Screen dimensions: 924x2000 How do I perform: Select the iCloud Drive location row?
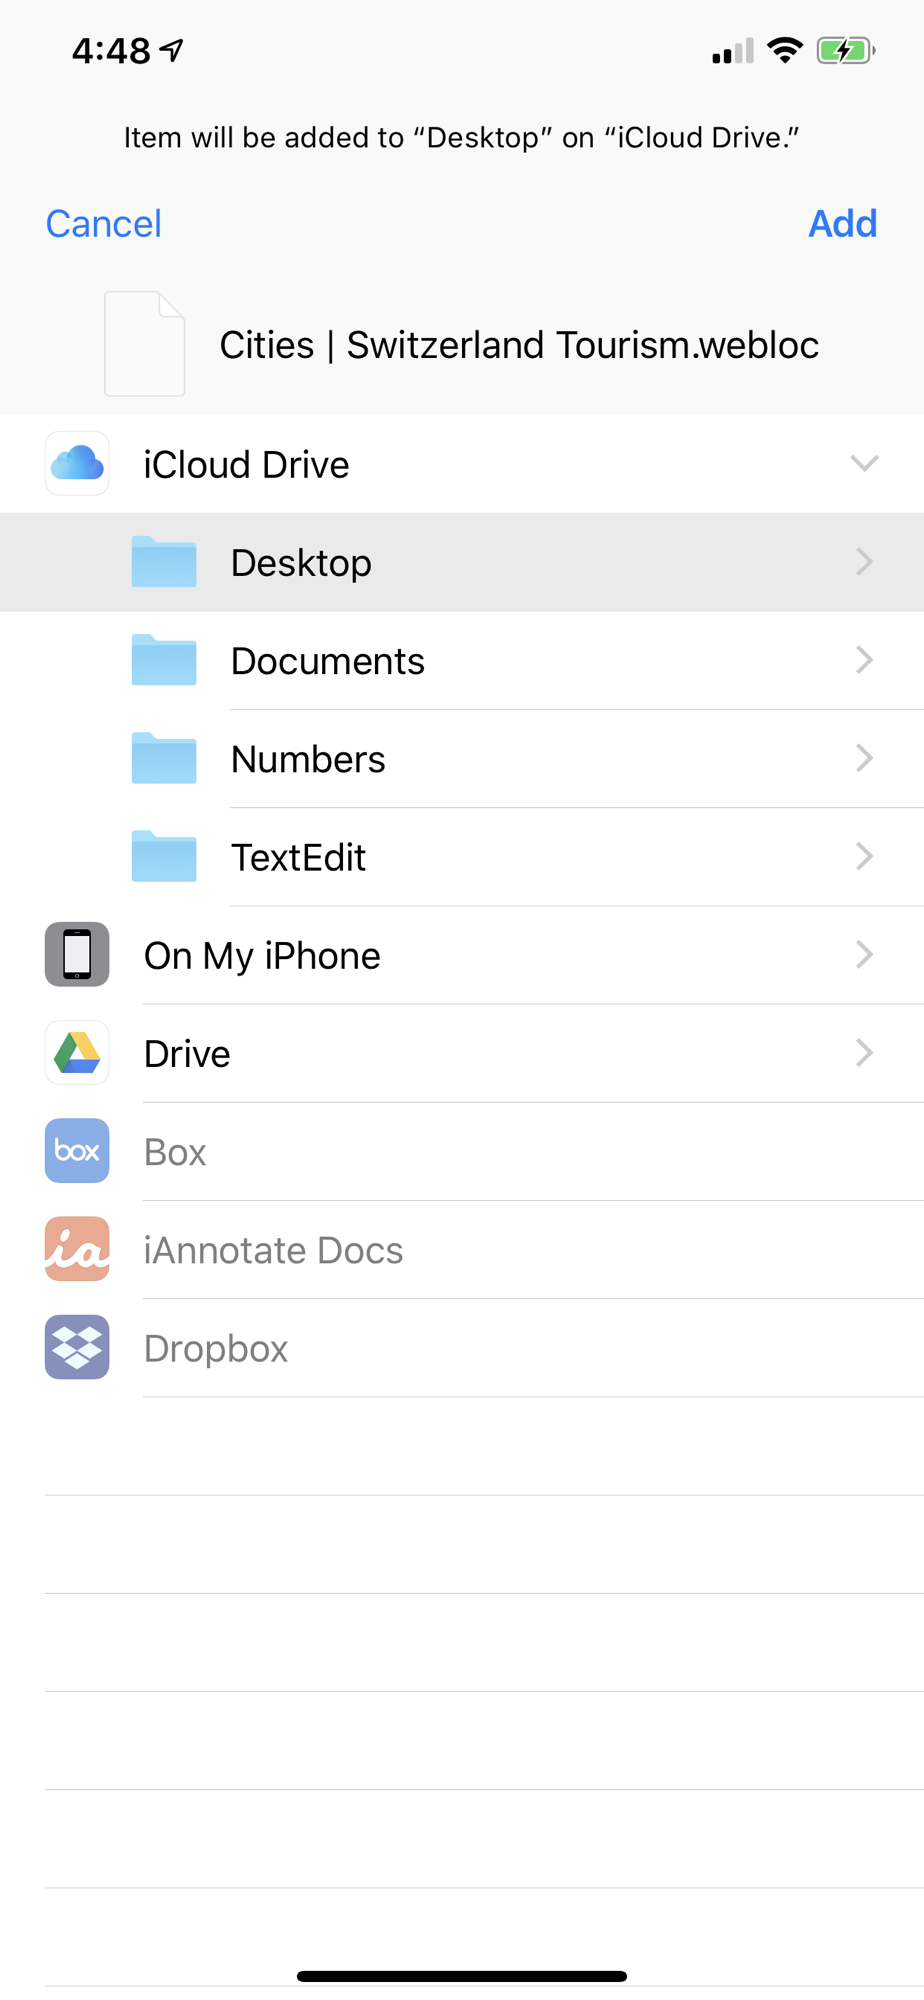tap(462, 464)
